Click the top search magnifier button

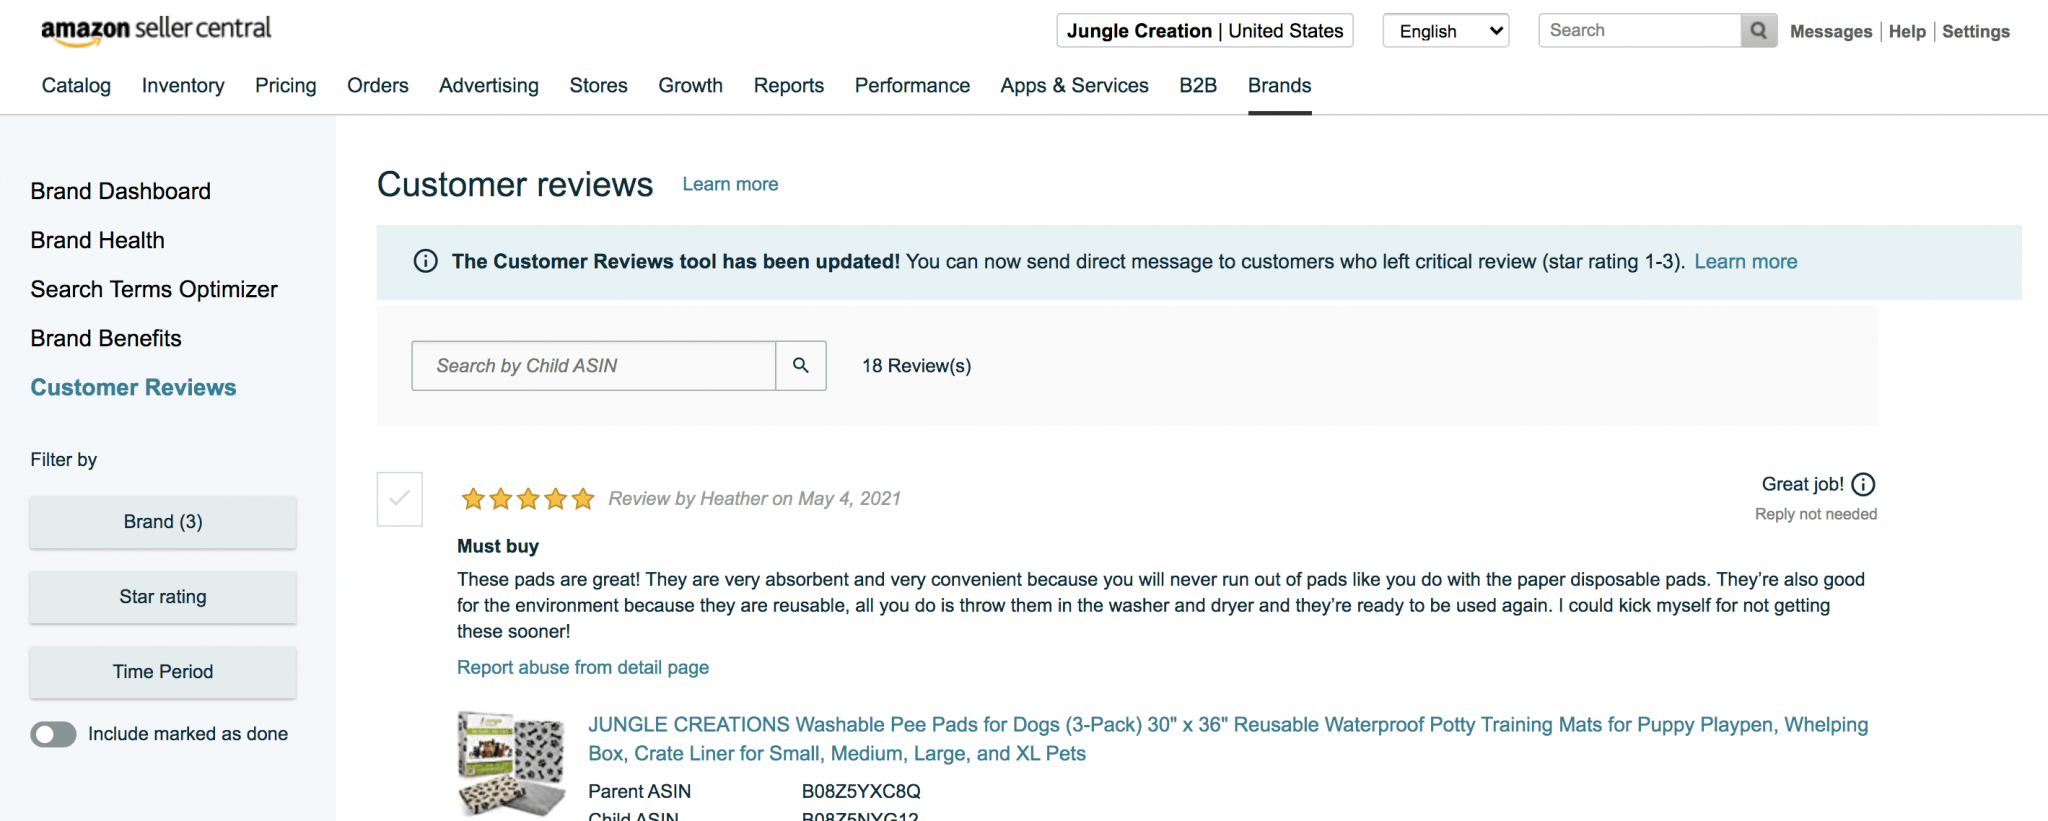[1758, 31]
